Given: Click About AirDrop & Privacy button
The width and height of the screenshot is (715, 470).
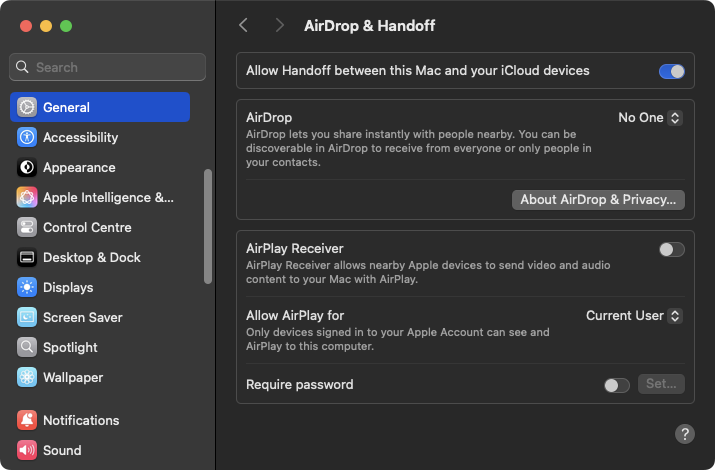Looking at the screenshot, I should 598,200.
